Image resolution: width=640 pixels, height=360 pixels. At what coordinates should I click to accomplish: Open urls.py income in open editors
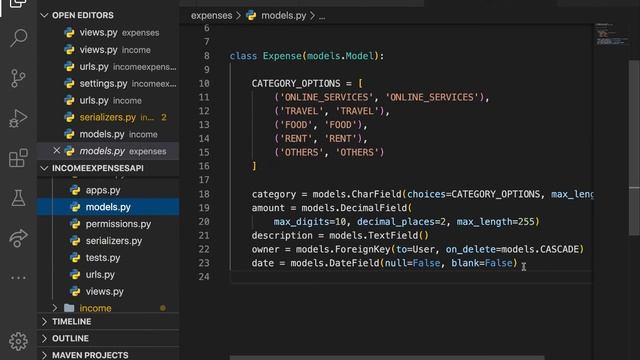tap(108, 100)
